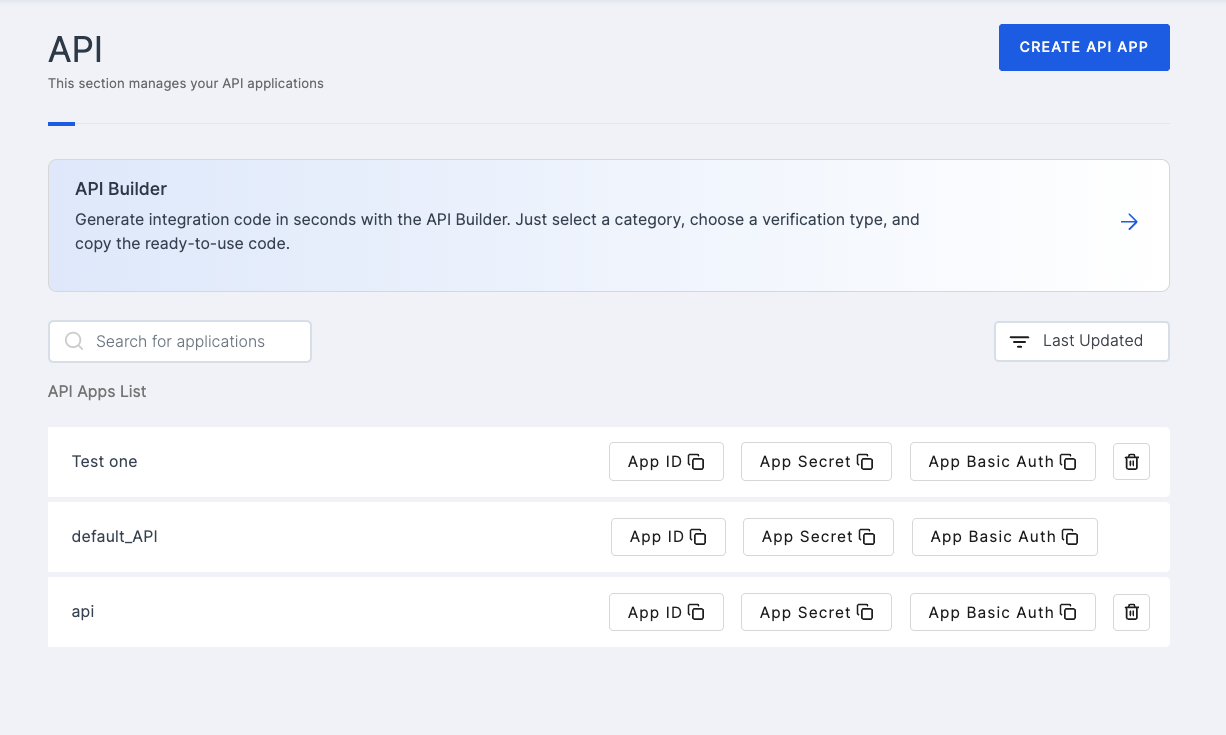
Task: Copy App Basic Auth for Test one
Action: 1002,462
